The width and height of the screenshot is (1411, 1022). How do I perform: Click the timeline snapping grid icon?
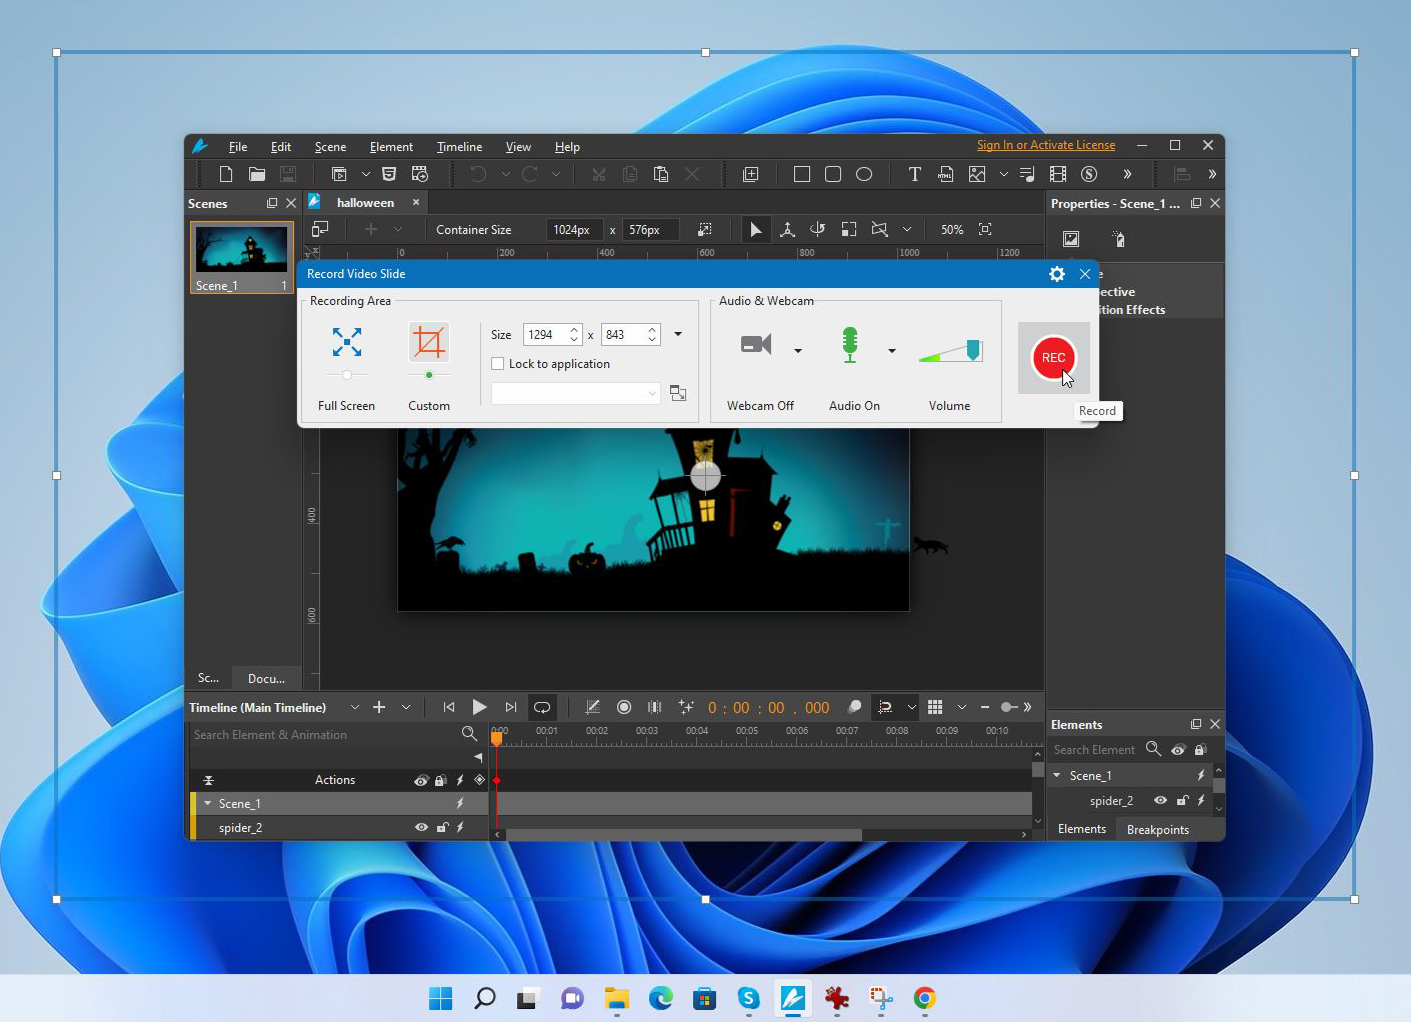click(x=935, y=707)
